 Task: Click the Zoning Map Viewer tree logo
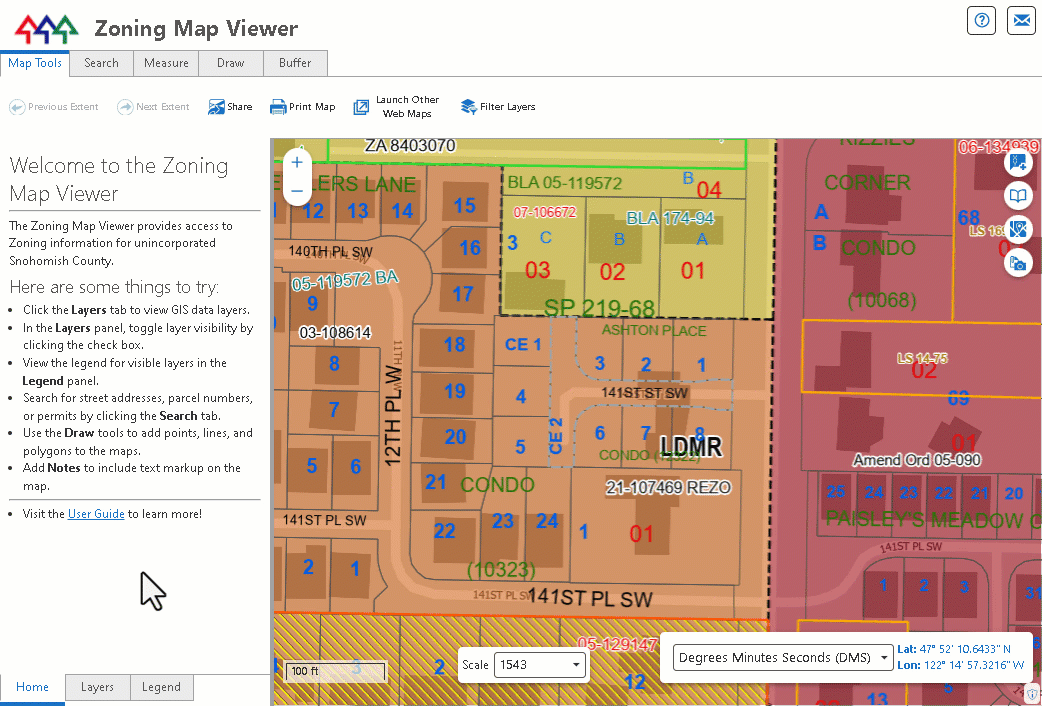[46, 29]
